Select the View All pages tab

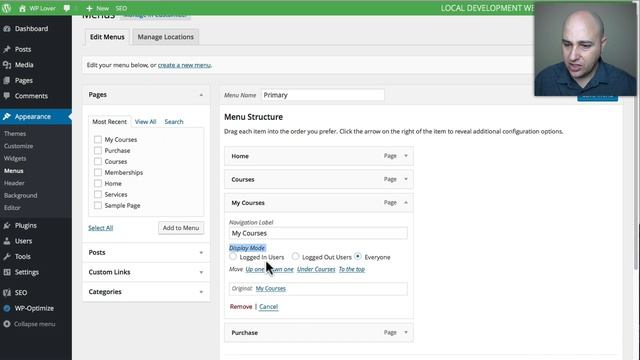pos(145,122)
